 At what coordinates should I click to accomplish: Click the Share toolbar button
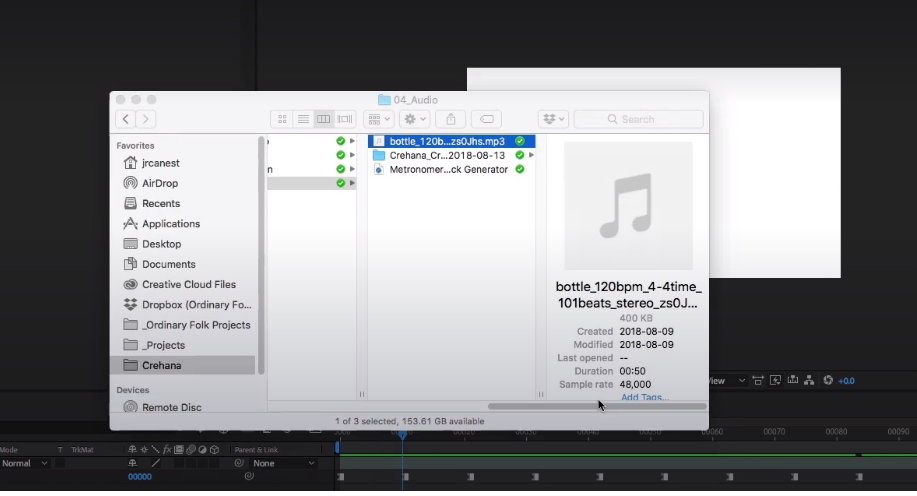coord(451,119)
